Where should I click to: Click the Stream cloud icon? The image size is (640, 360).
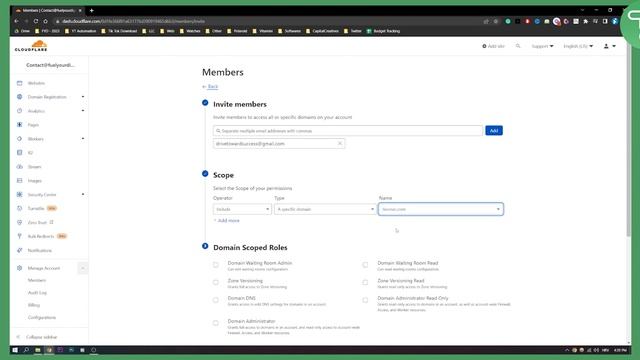[19, 167]
